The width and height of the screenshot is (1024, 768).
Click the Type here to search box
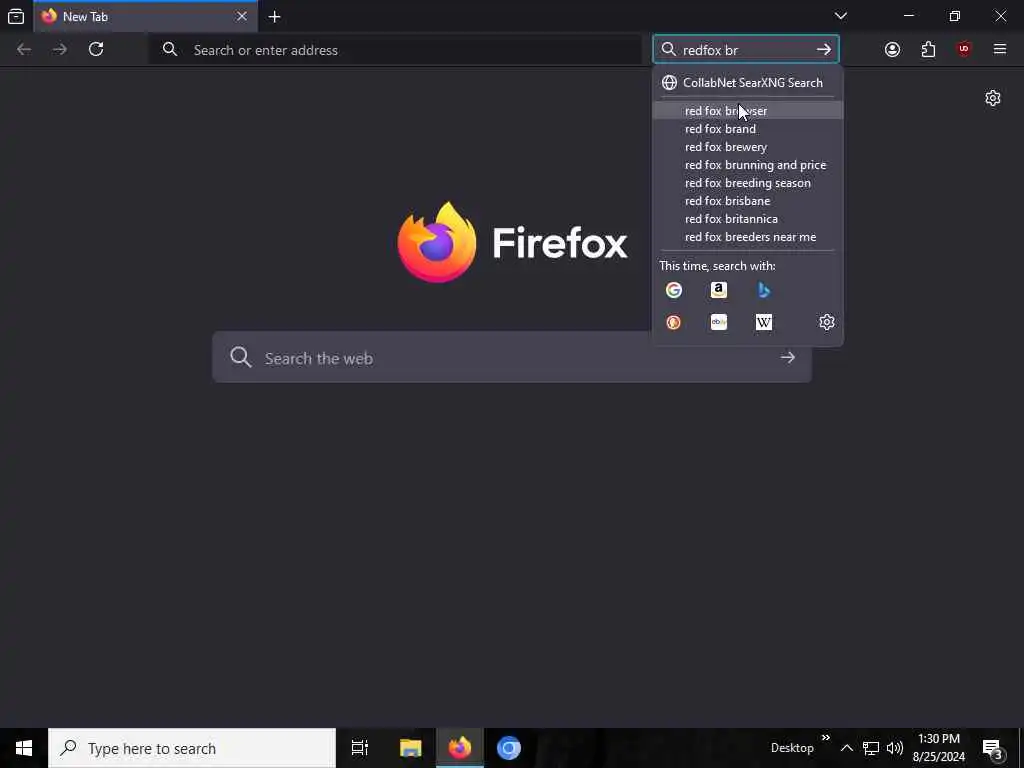192,748
